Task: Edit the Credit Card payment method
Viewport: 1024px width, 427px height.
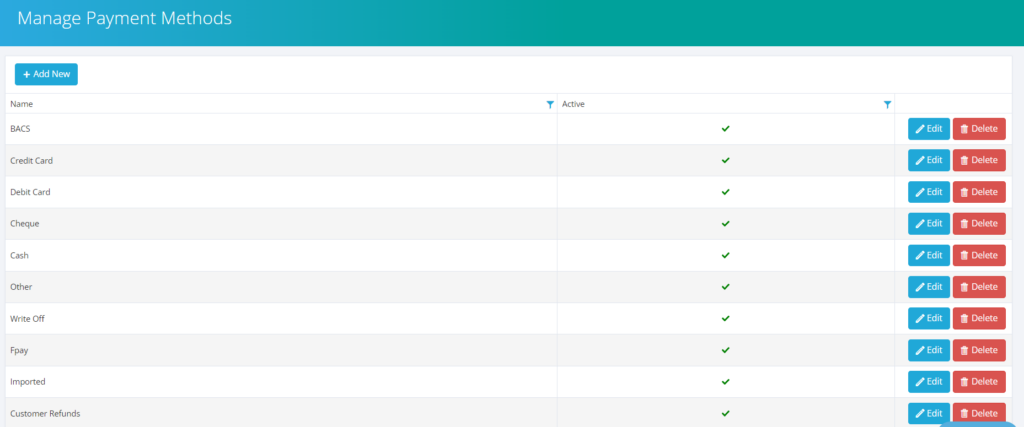Action: (929, 160)
